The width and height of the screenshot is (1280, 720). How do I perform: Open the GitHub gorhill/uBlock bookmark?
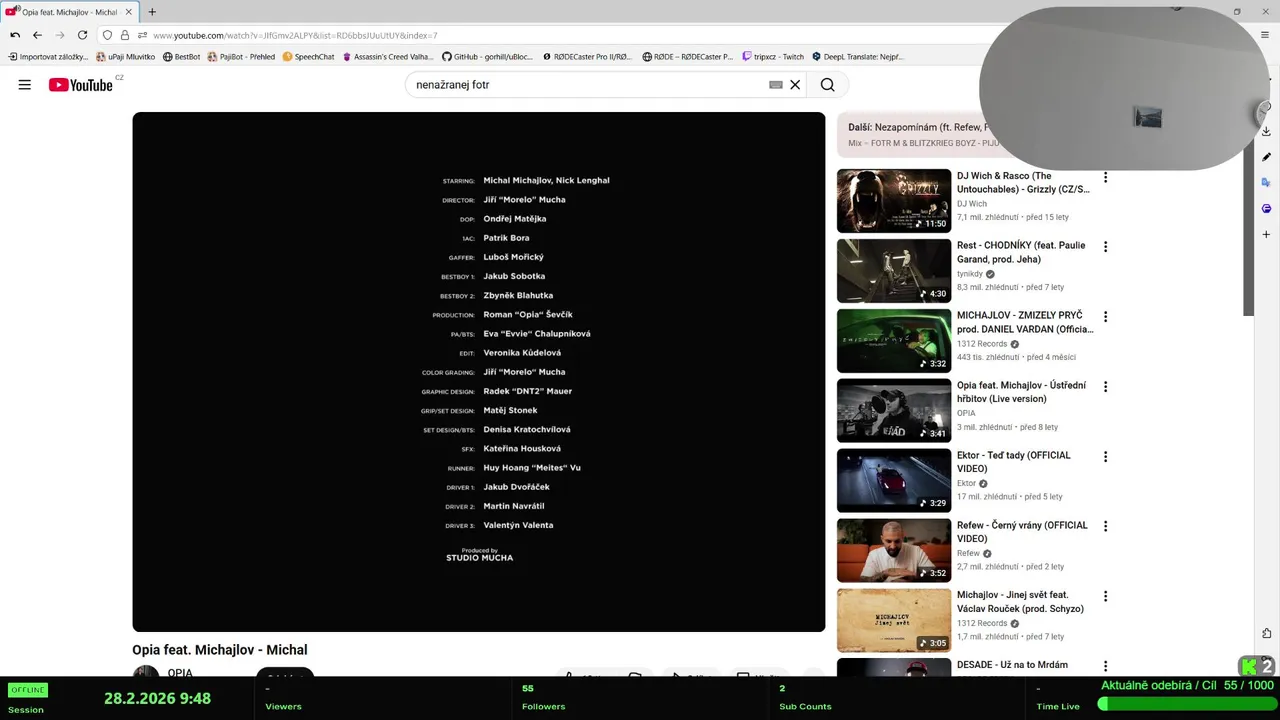pos(487,57)
